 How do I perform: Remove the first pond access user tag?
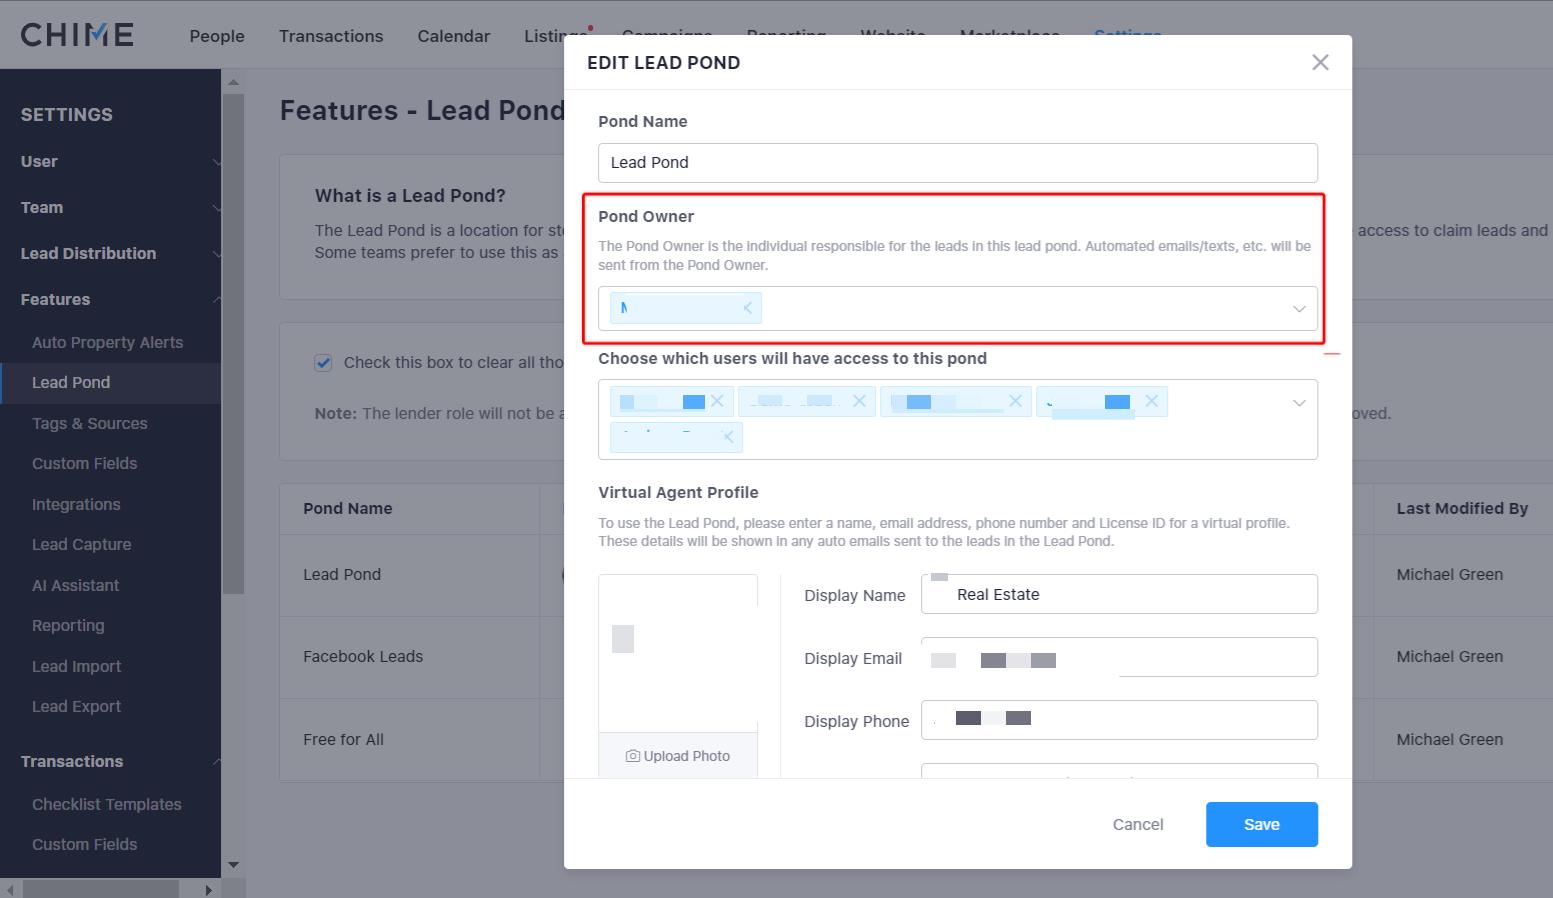(x=717, y=401)
